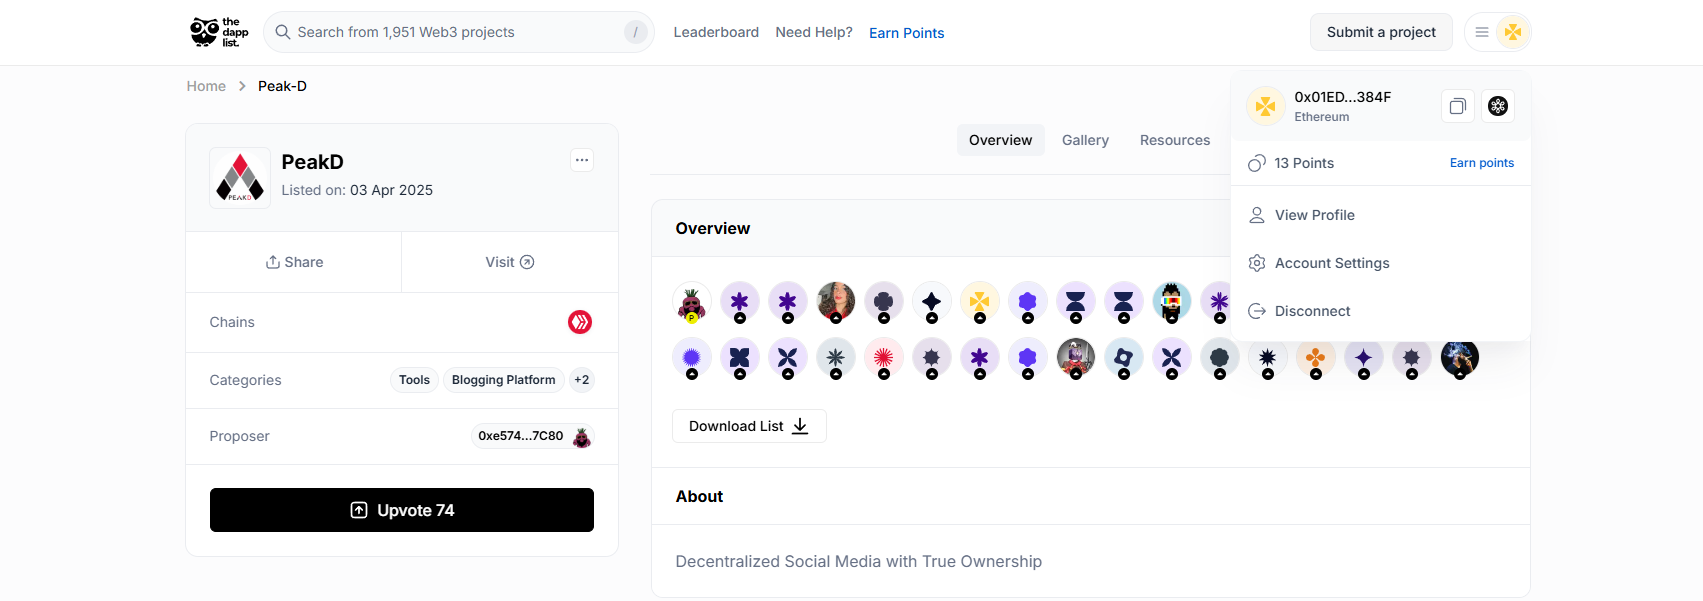Click the Decentralized Social Media with True Ownership text

[x=859, y=562]
